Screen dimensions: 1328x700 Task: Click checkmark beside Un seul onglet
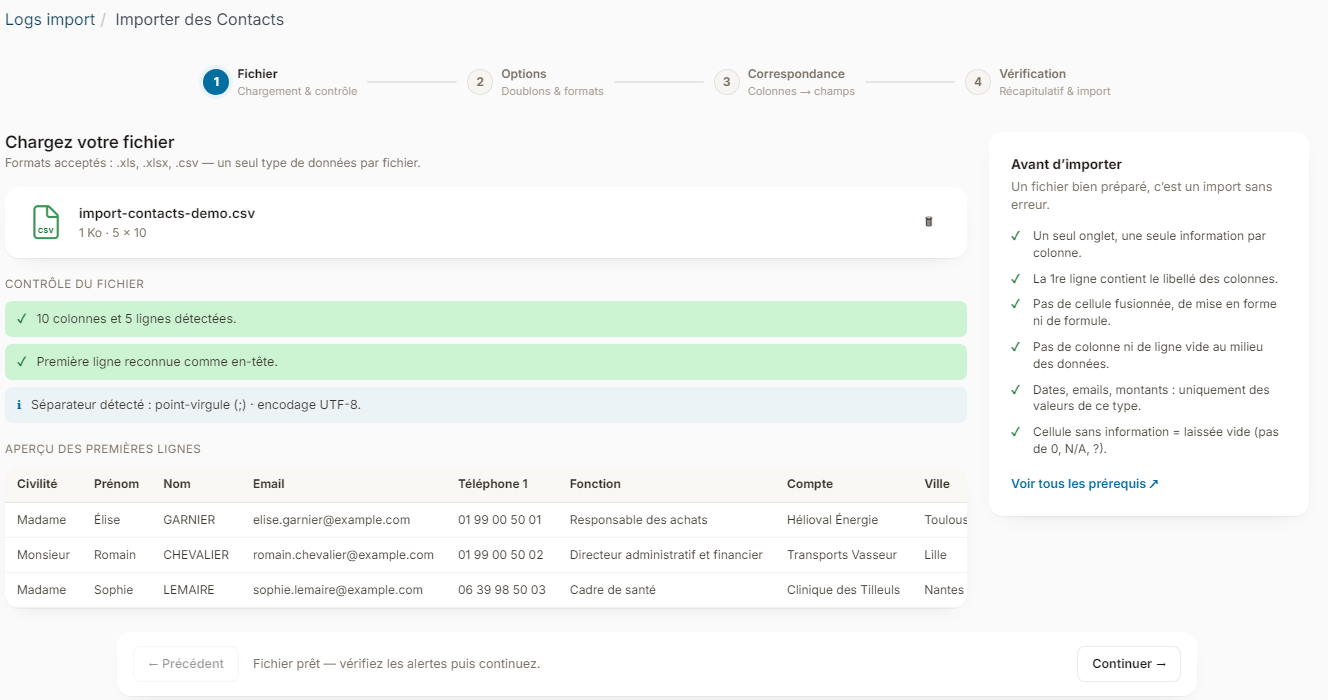1015,236
